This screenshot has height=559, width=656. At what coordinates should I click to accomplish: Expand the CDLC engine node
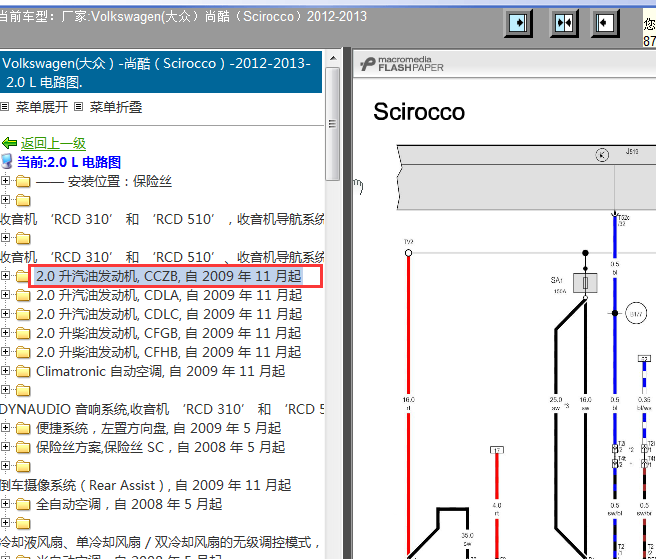point(5,314)
